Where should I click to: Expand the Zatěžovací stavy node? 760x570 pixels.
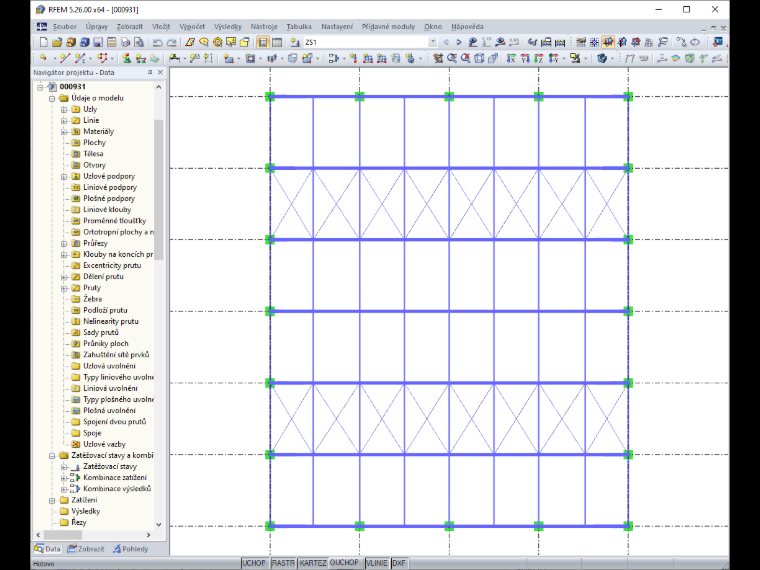[x=64, y=467]
